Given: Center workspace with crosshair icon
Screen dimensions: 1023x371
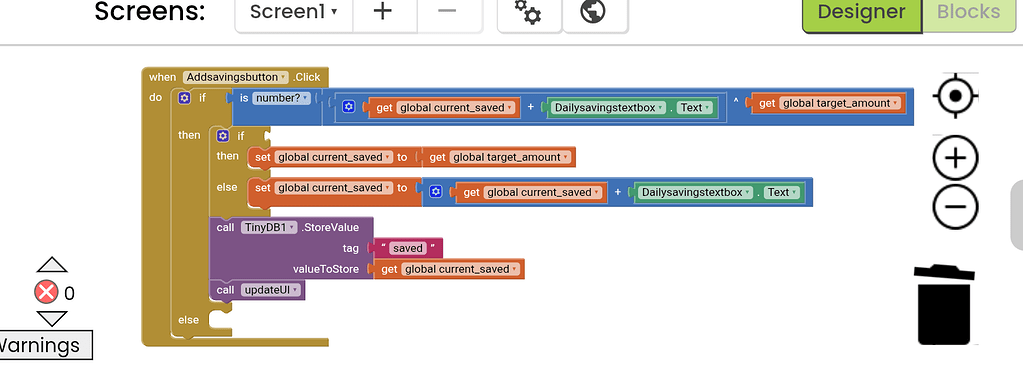Looking at the screenshot, I should coord(955,96).
